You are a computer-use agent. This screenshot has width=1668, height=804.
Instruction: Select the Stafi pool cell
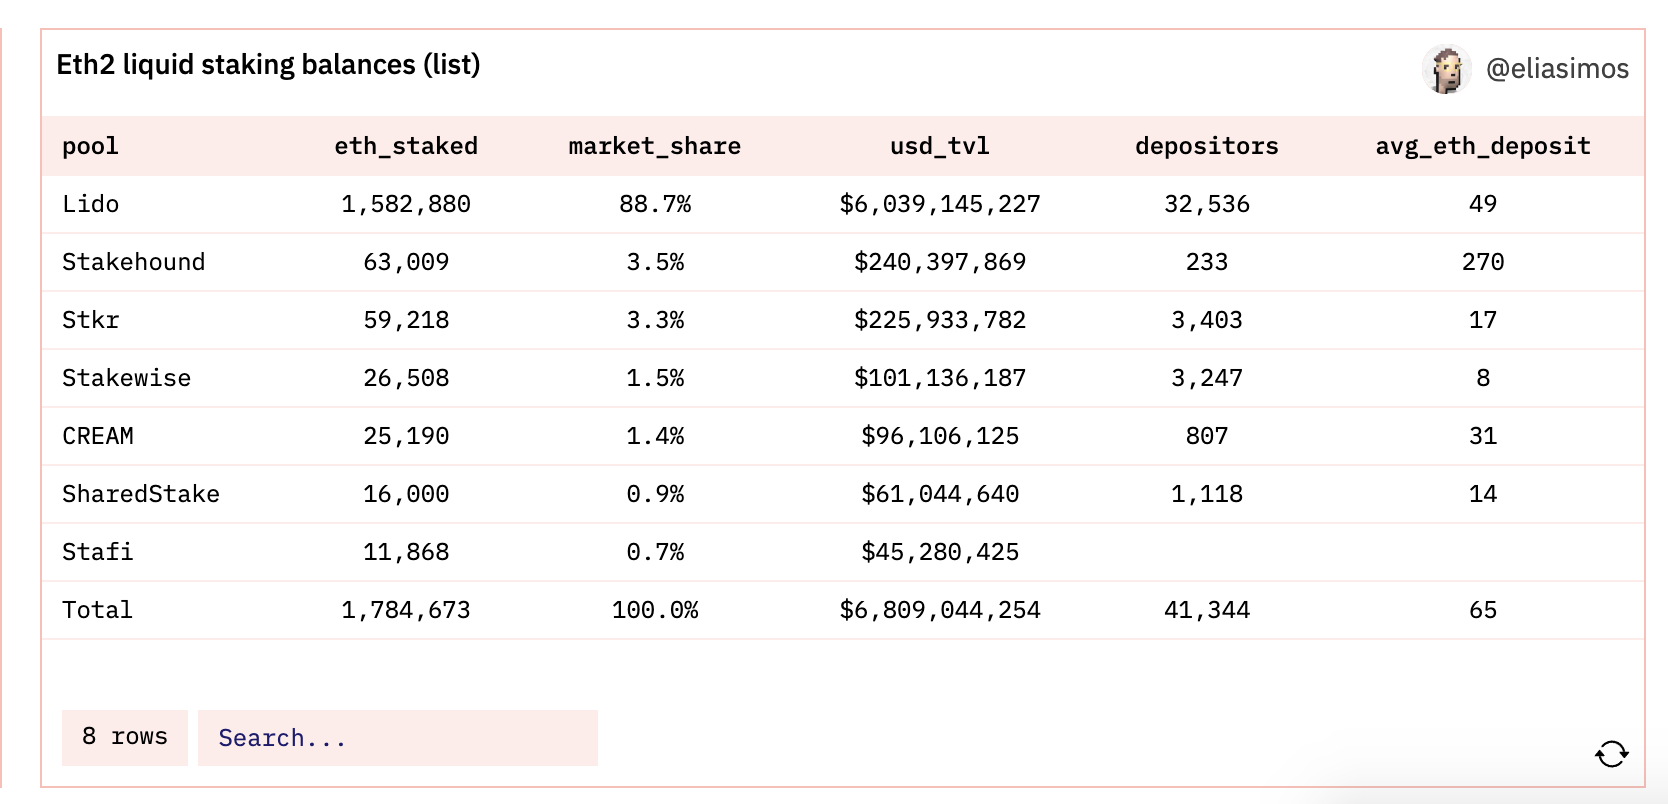click(x=97, y=552)
